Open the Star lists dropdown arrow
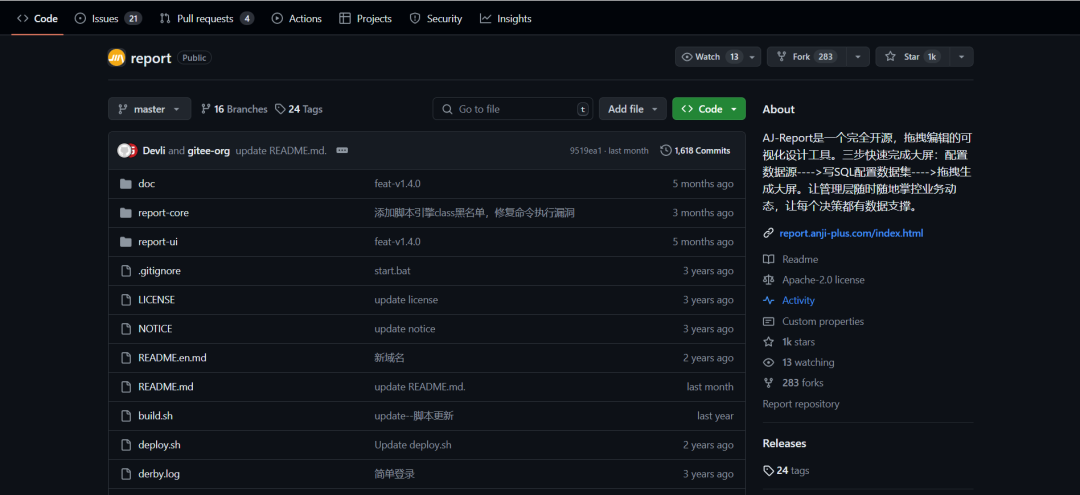This screenshot has width=1080, height=495. tap(962, 57)
